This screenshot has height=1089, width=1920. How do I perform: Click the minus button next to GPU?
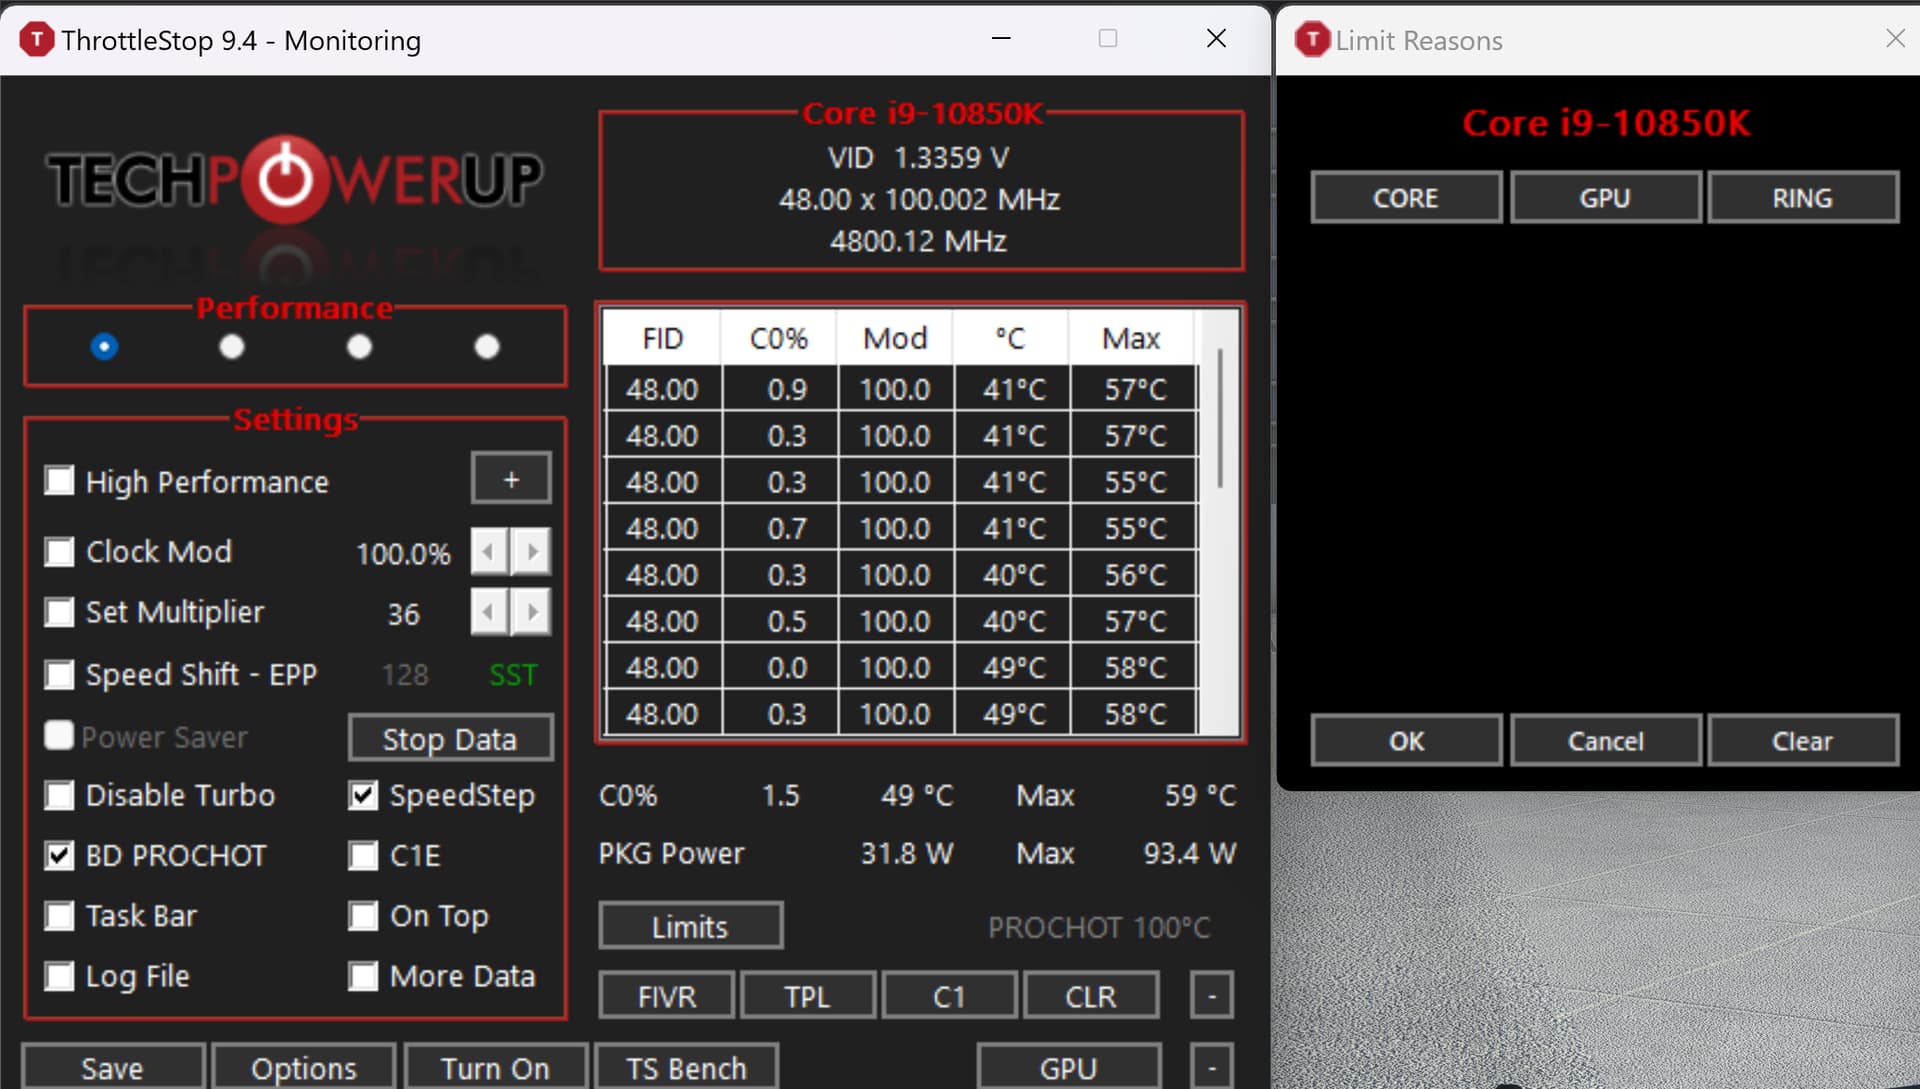pyautogui.click(x=1212, y=1067)
